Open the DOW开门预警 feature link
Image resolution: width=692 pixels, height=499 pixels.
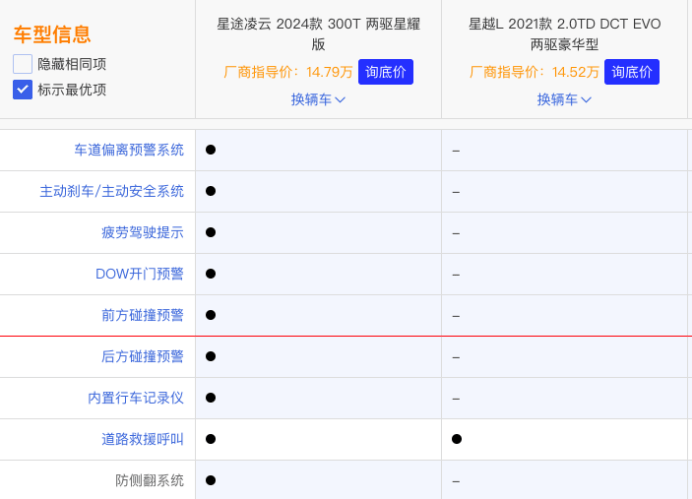click(x=139, y=273)
